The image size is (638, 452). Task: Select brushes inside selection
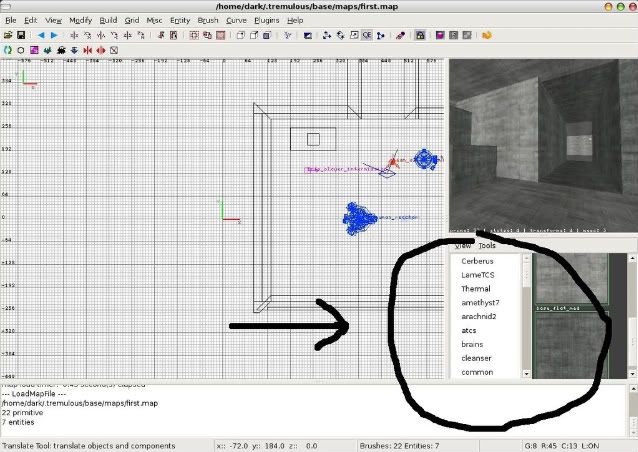174,35
